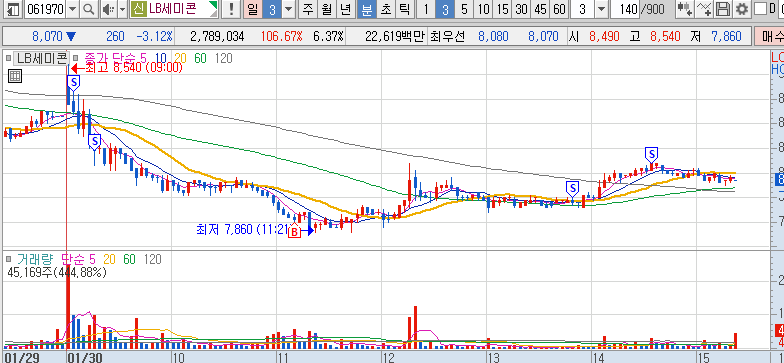Click the line indicator add icon
Viewport: 784px width, 363px height.
click(x=704, y=9)
